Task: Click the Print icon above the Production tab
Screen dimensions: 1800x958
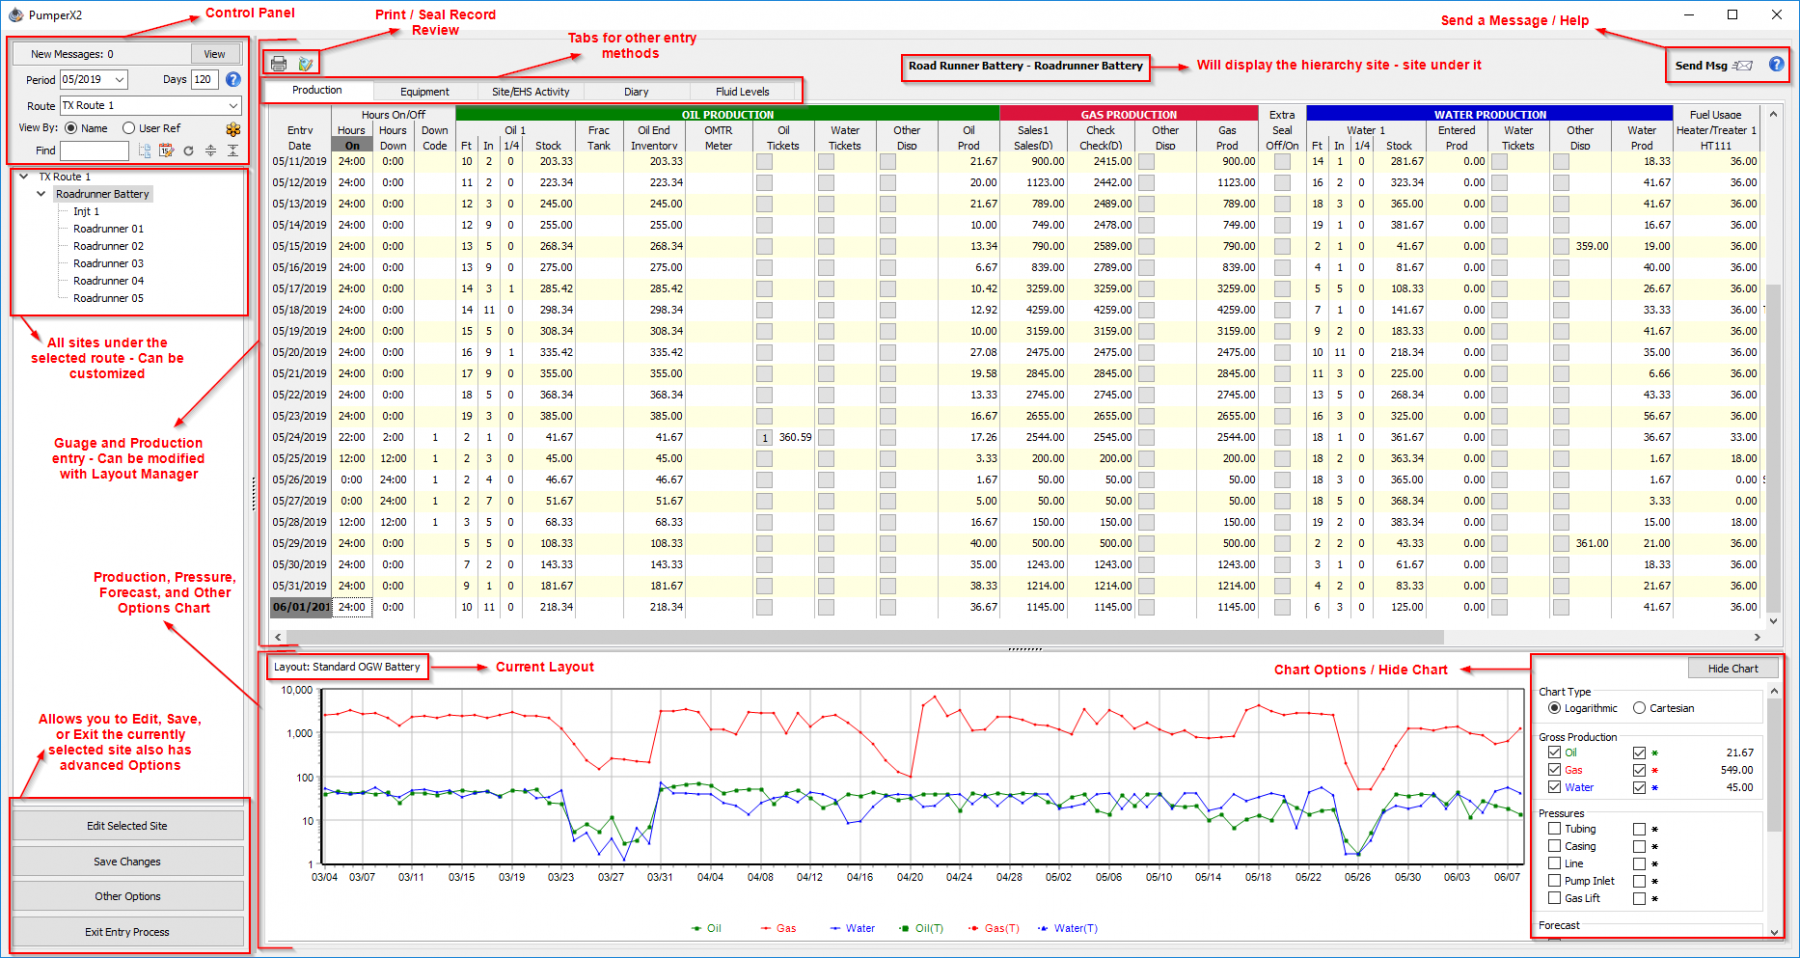Action: point(278,63)
